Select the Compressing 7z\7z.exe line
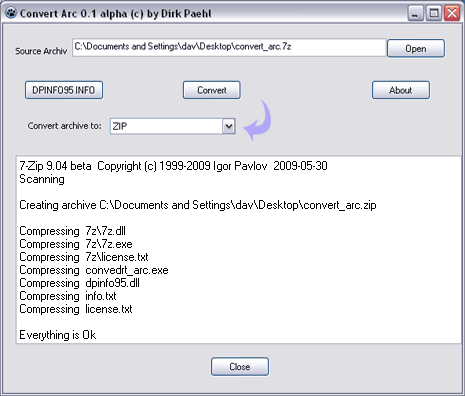Image resolution: width=465 pixels, height=396 pixels. (76, 244)
